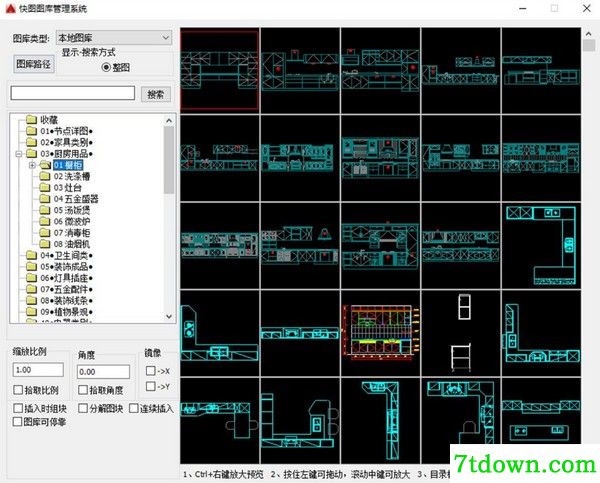Select the 02 洗涤槽 folder
This screenshot has height=483, width=600.
pos(72,176)
